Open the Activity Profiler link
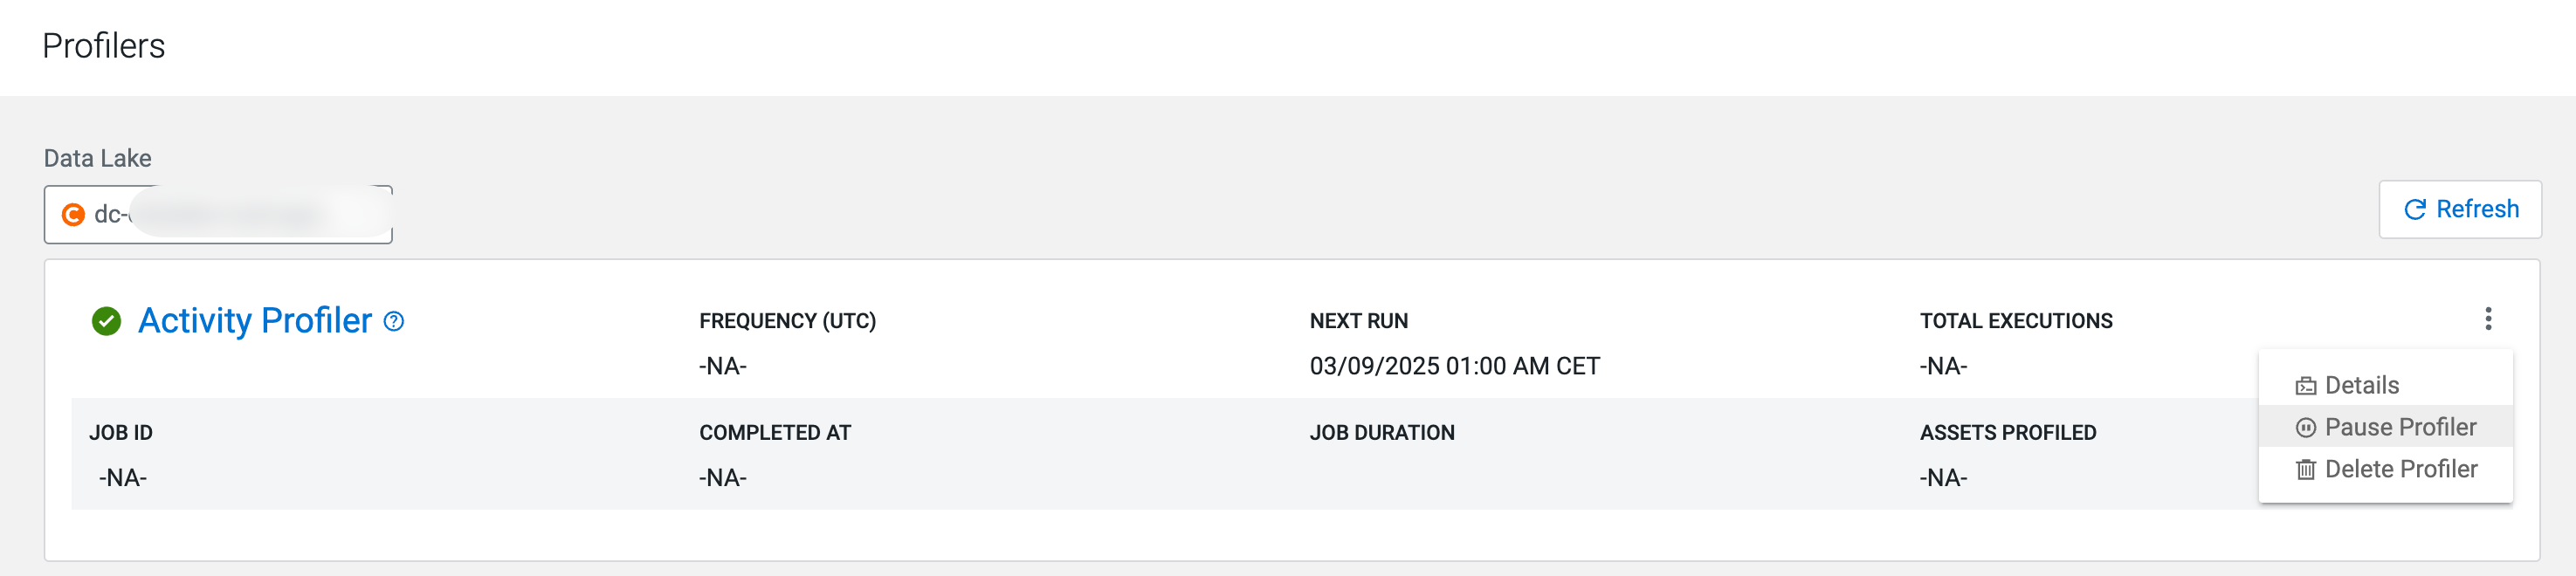The image size is (2576, 576). point(255,321)
